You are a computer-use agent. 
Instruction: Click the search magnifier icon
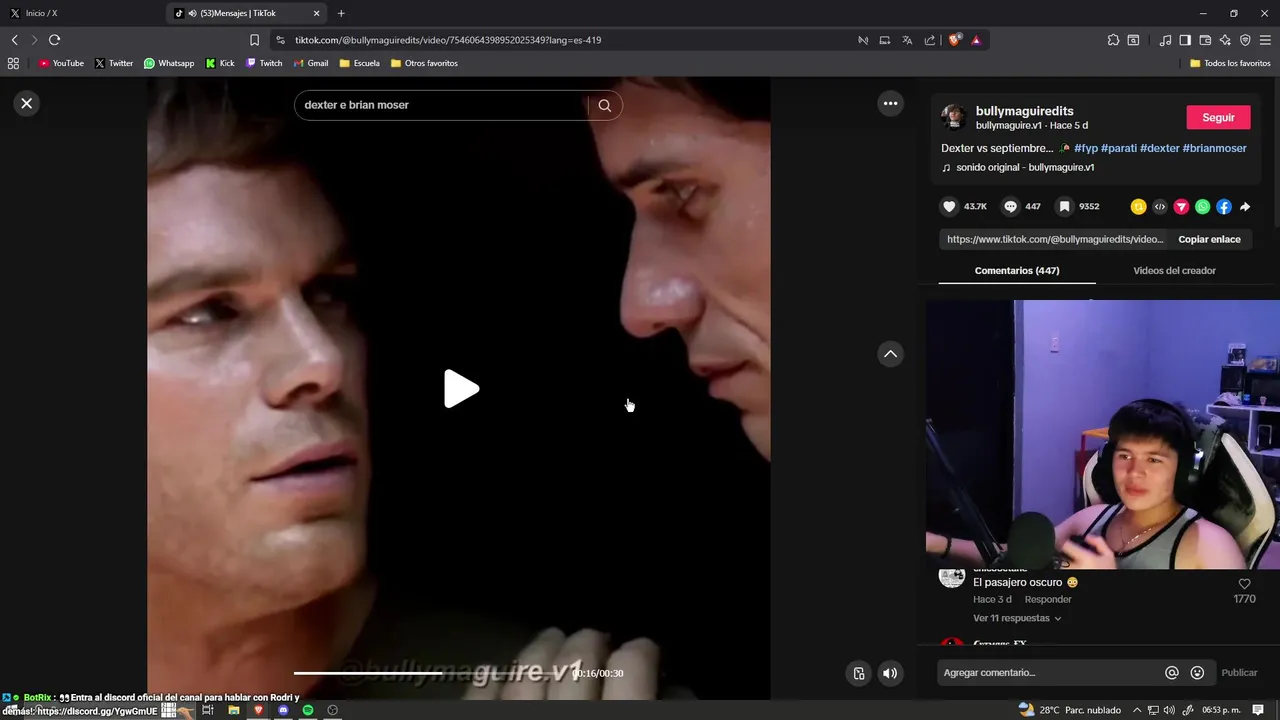pos(605,105)
